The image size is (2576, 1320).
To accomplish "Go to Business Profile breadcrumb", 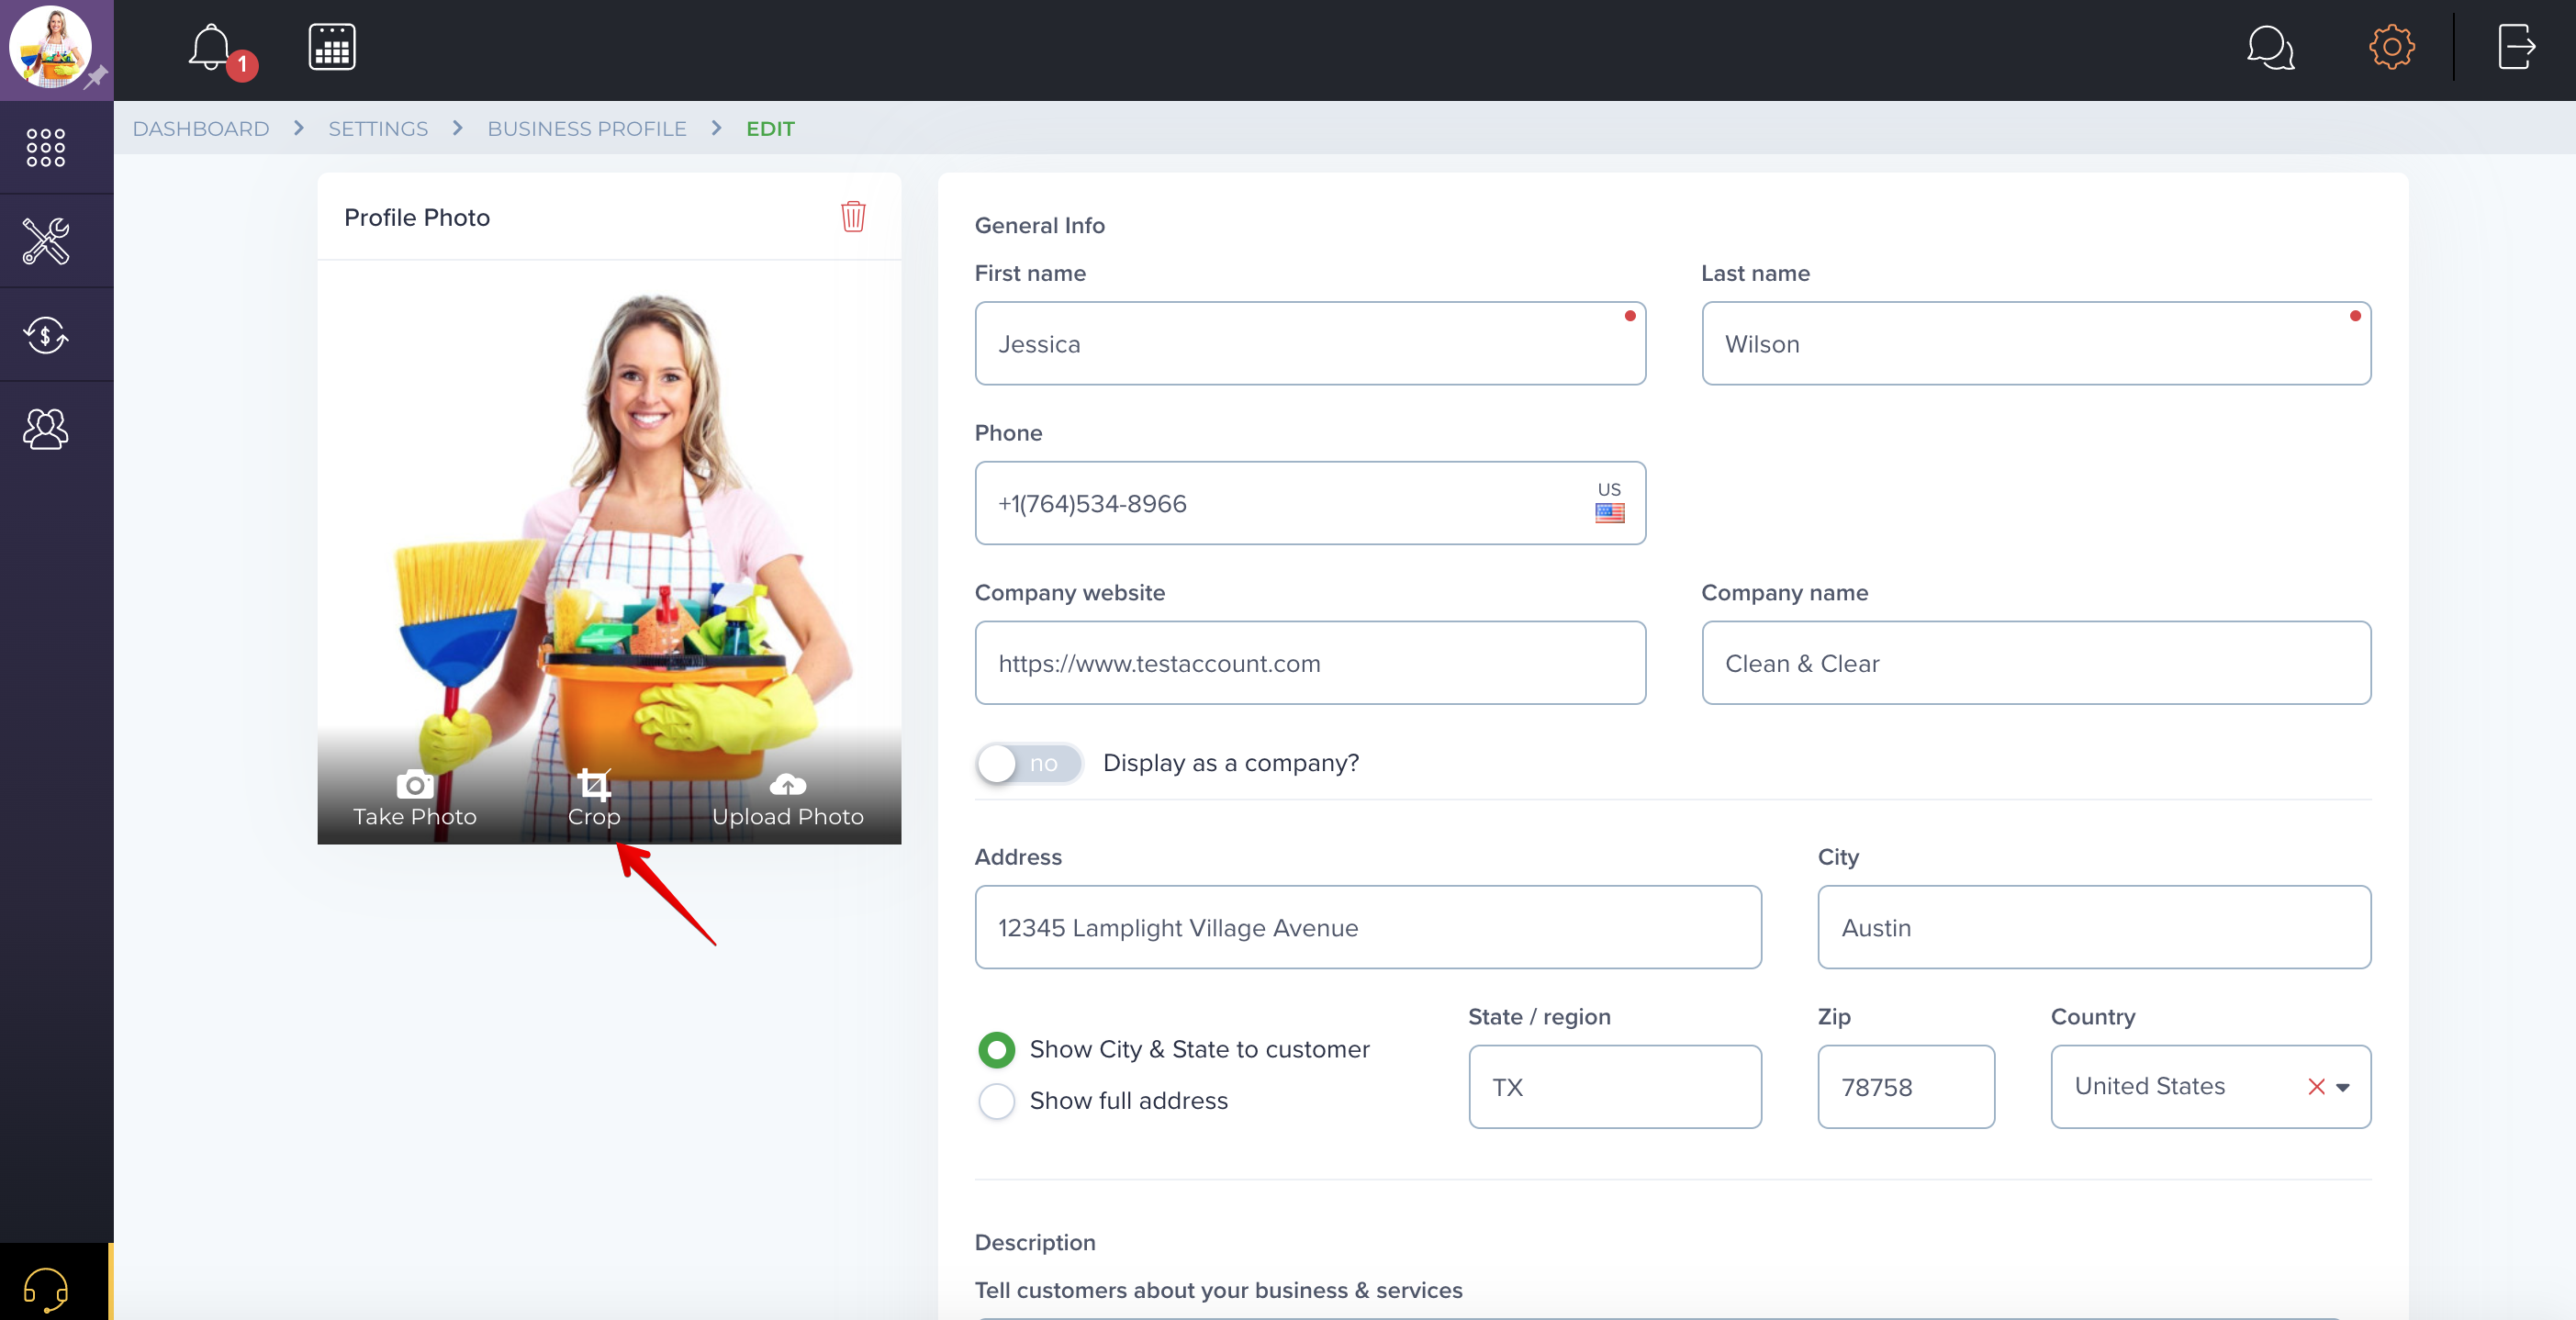I will coord(587,129).
